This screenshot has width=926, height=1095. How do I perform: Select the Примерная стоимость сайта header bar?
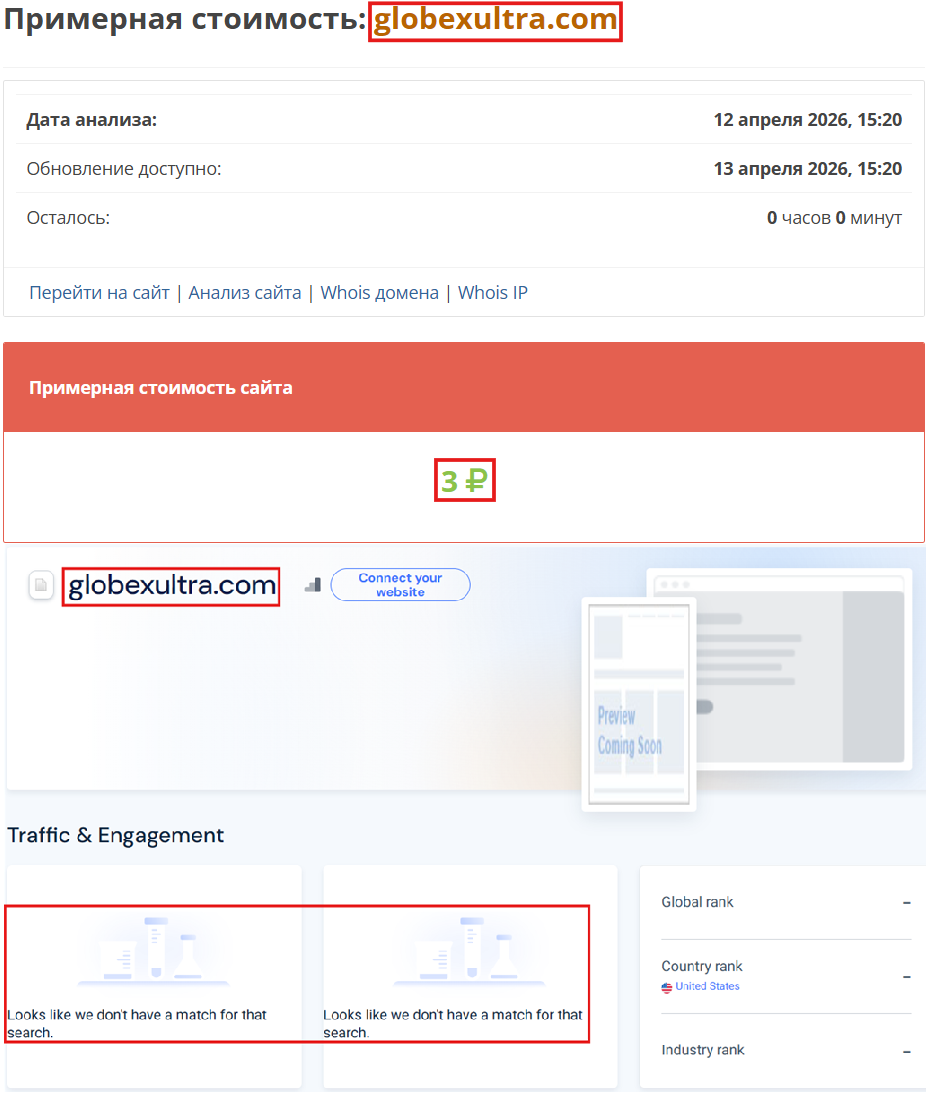[160, 387]
